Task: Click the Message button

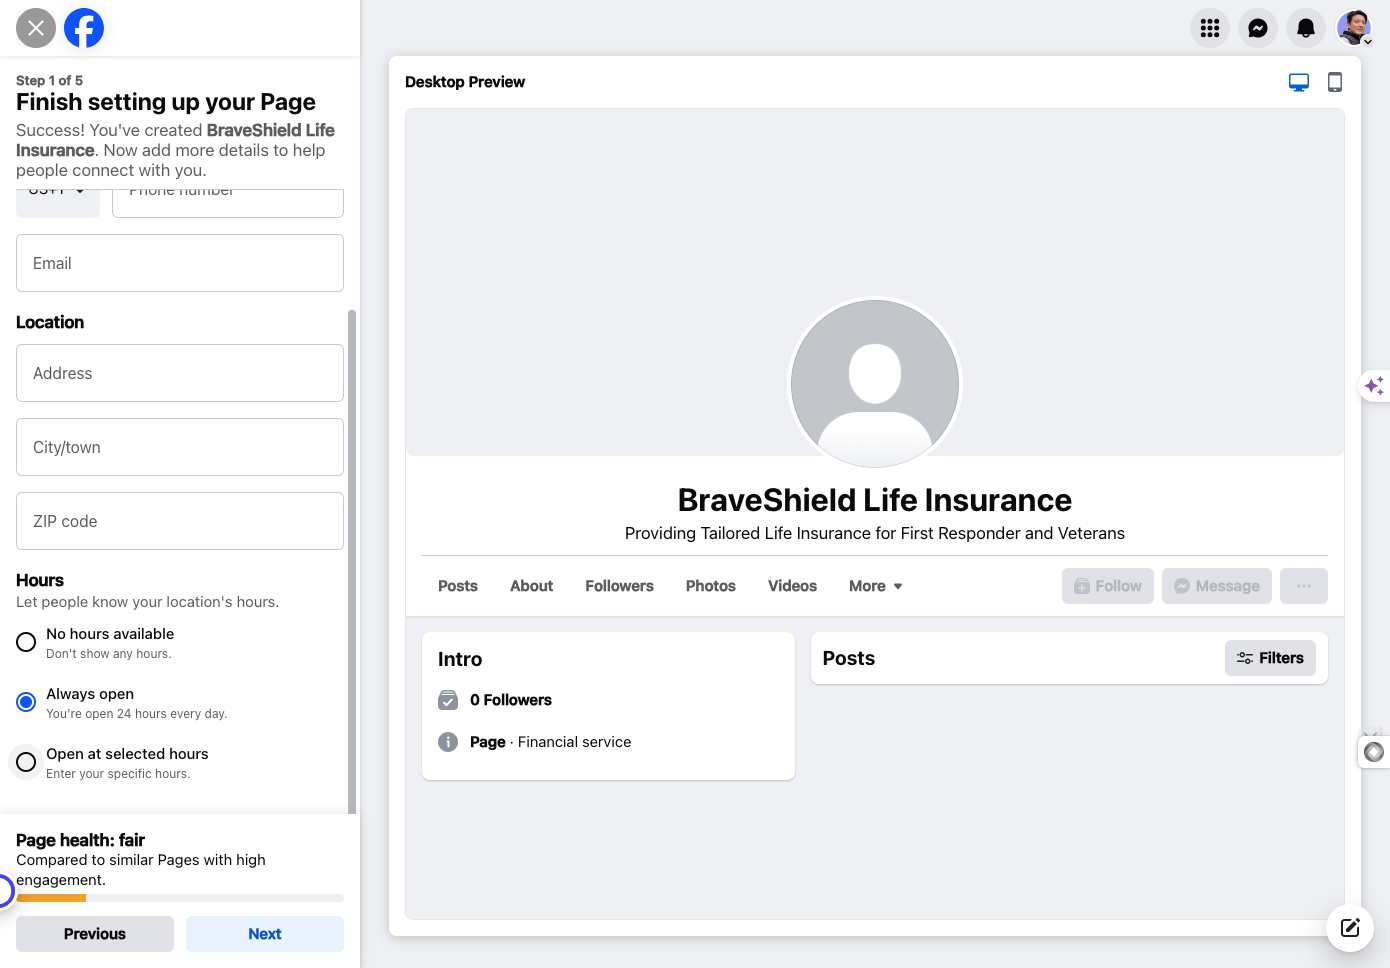Action: click(1217, 586)
